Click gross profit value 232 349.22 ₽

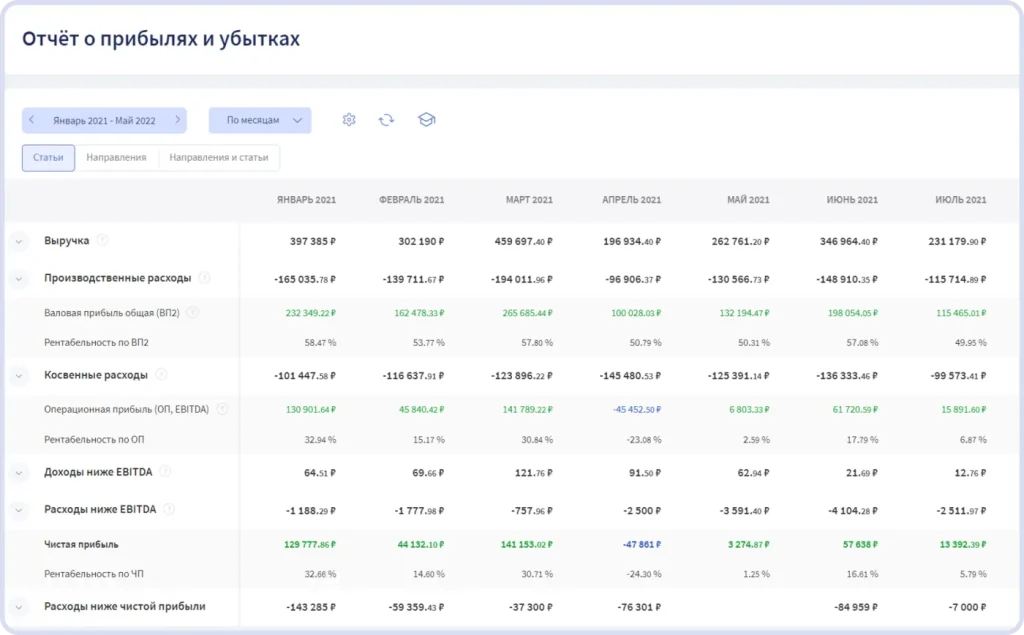click(x=311, y=313)
